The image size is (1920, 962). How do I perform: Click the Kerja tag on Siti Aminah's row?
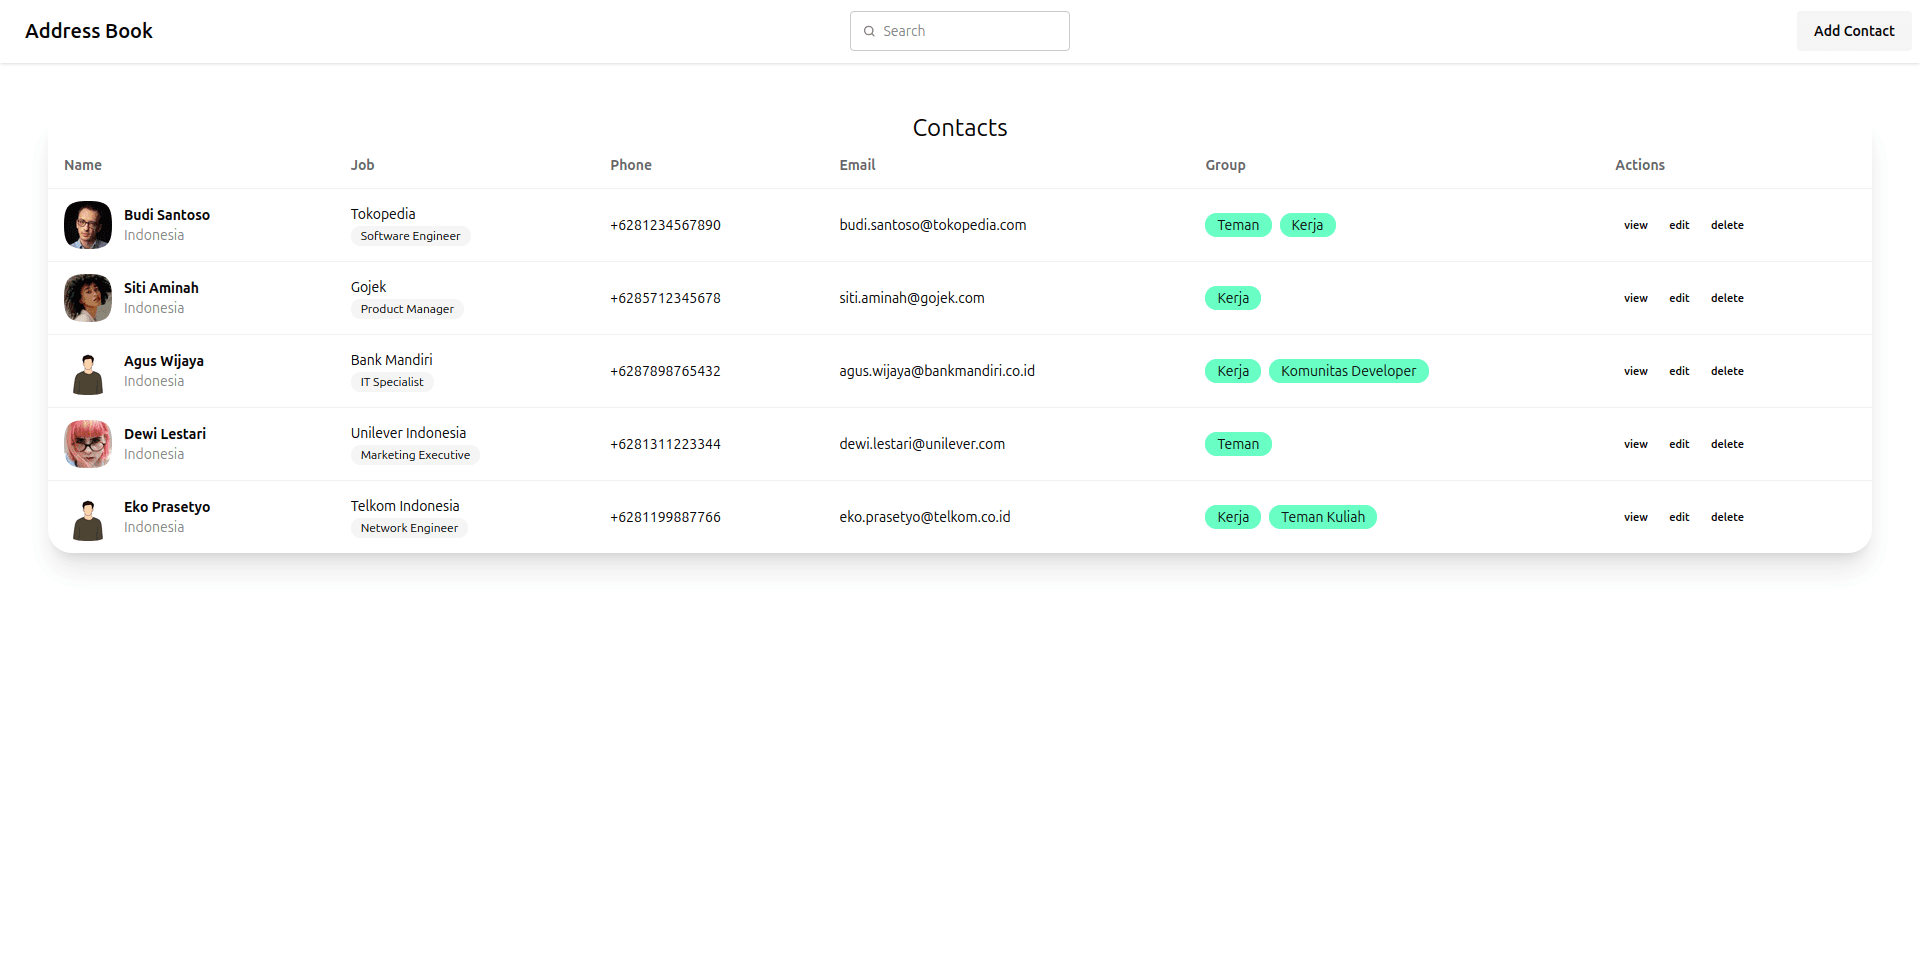pyautogui.click(x=1232, y=297)
